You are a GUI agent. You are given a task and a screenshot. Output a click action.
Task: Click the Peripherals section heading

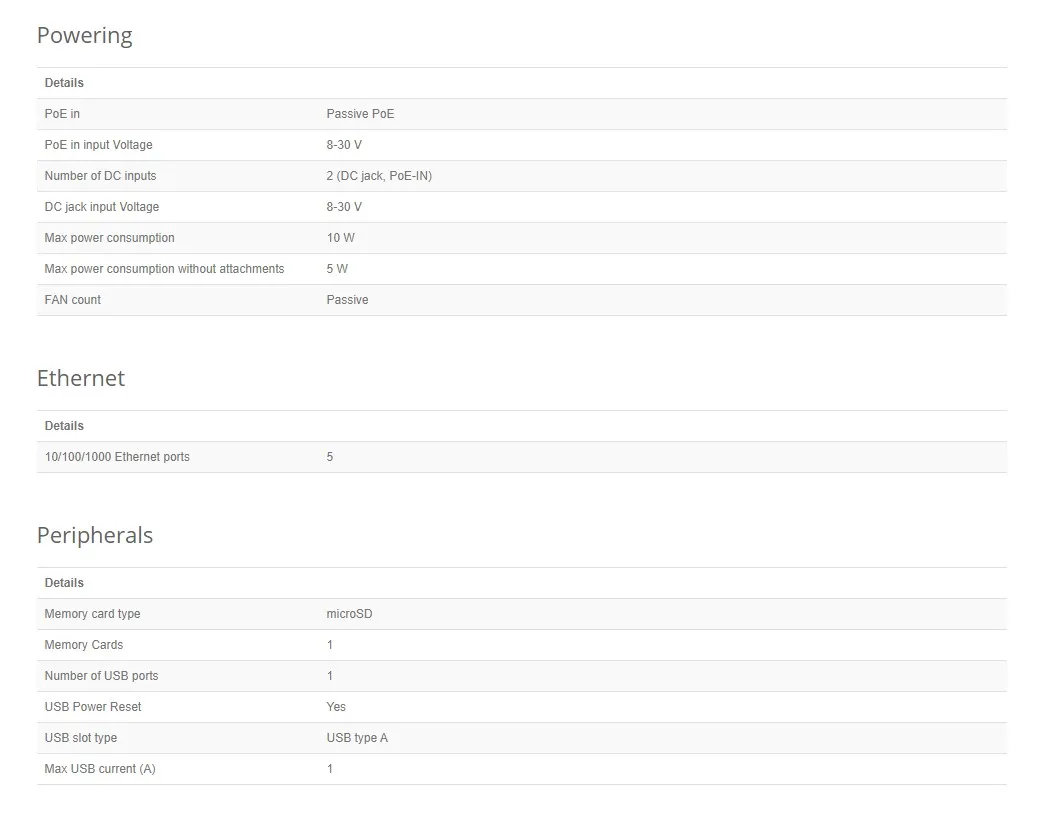click(95, 535)
